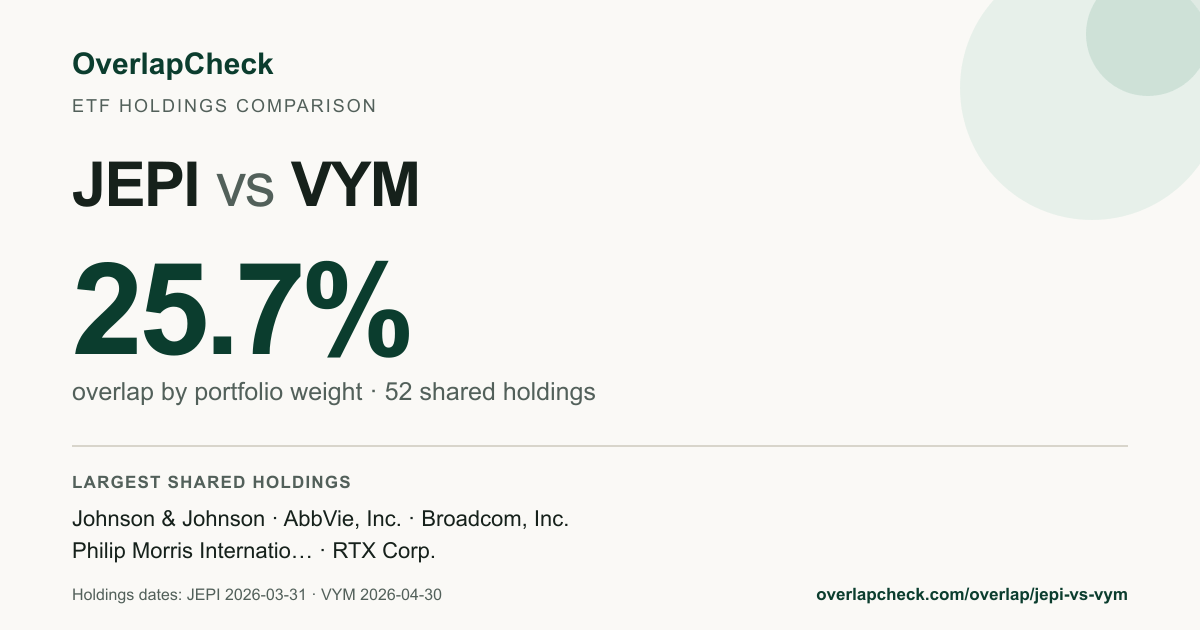Image resolution: width=1200 pixels, height=630 pixels.
Task: Open the overlapcheck.com/overlap/jepi-vs-vym link
Action: (x=972, y=594)
